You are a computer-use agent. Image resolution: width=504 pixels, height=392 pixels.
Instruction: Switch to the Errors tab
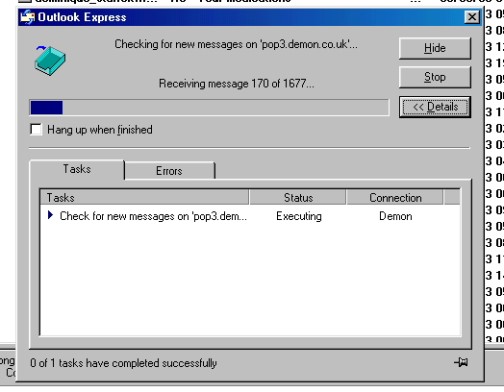tap(169, 171)
